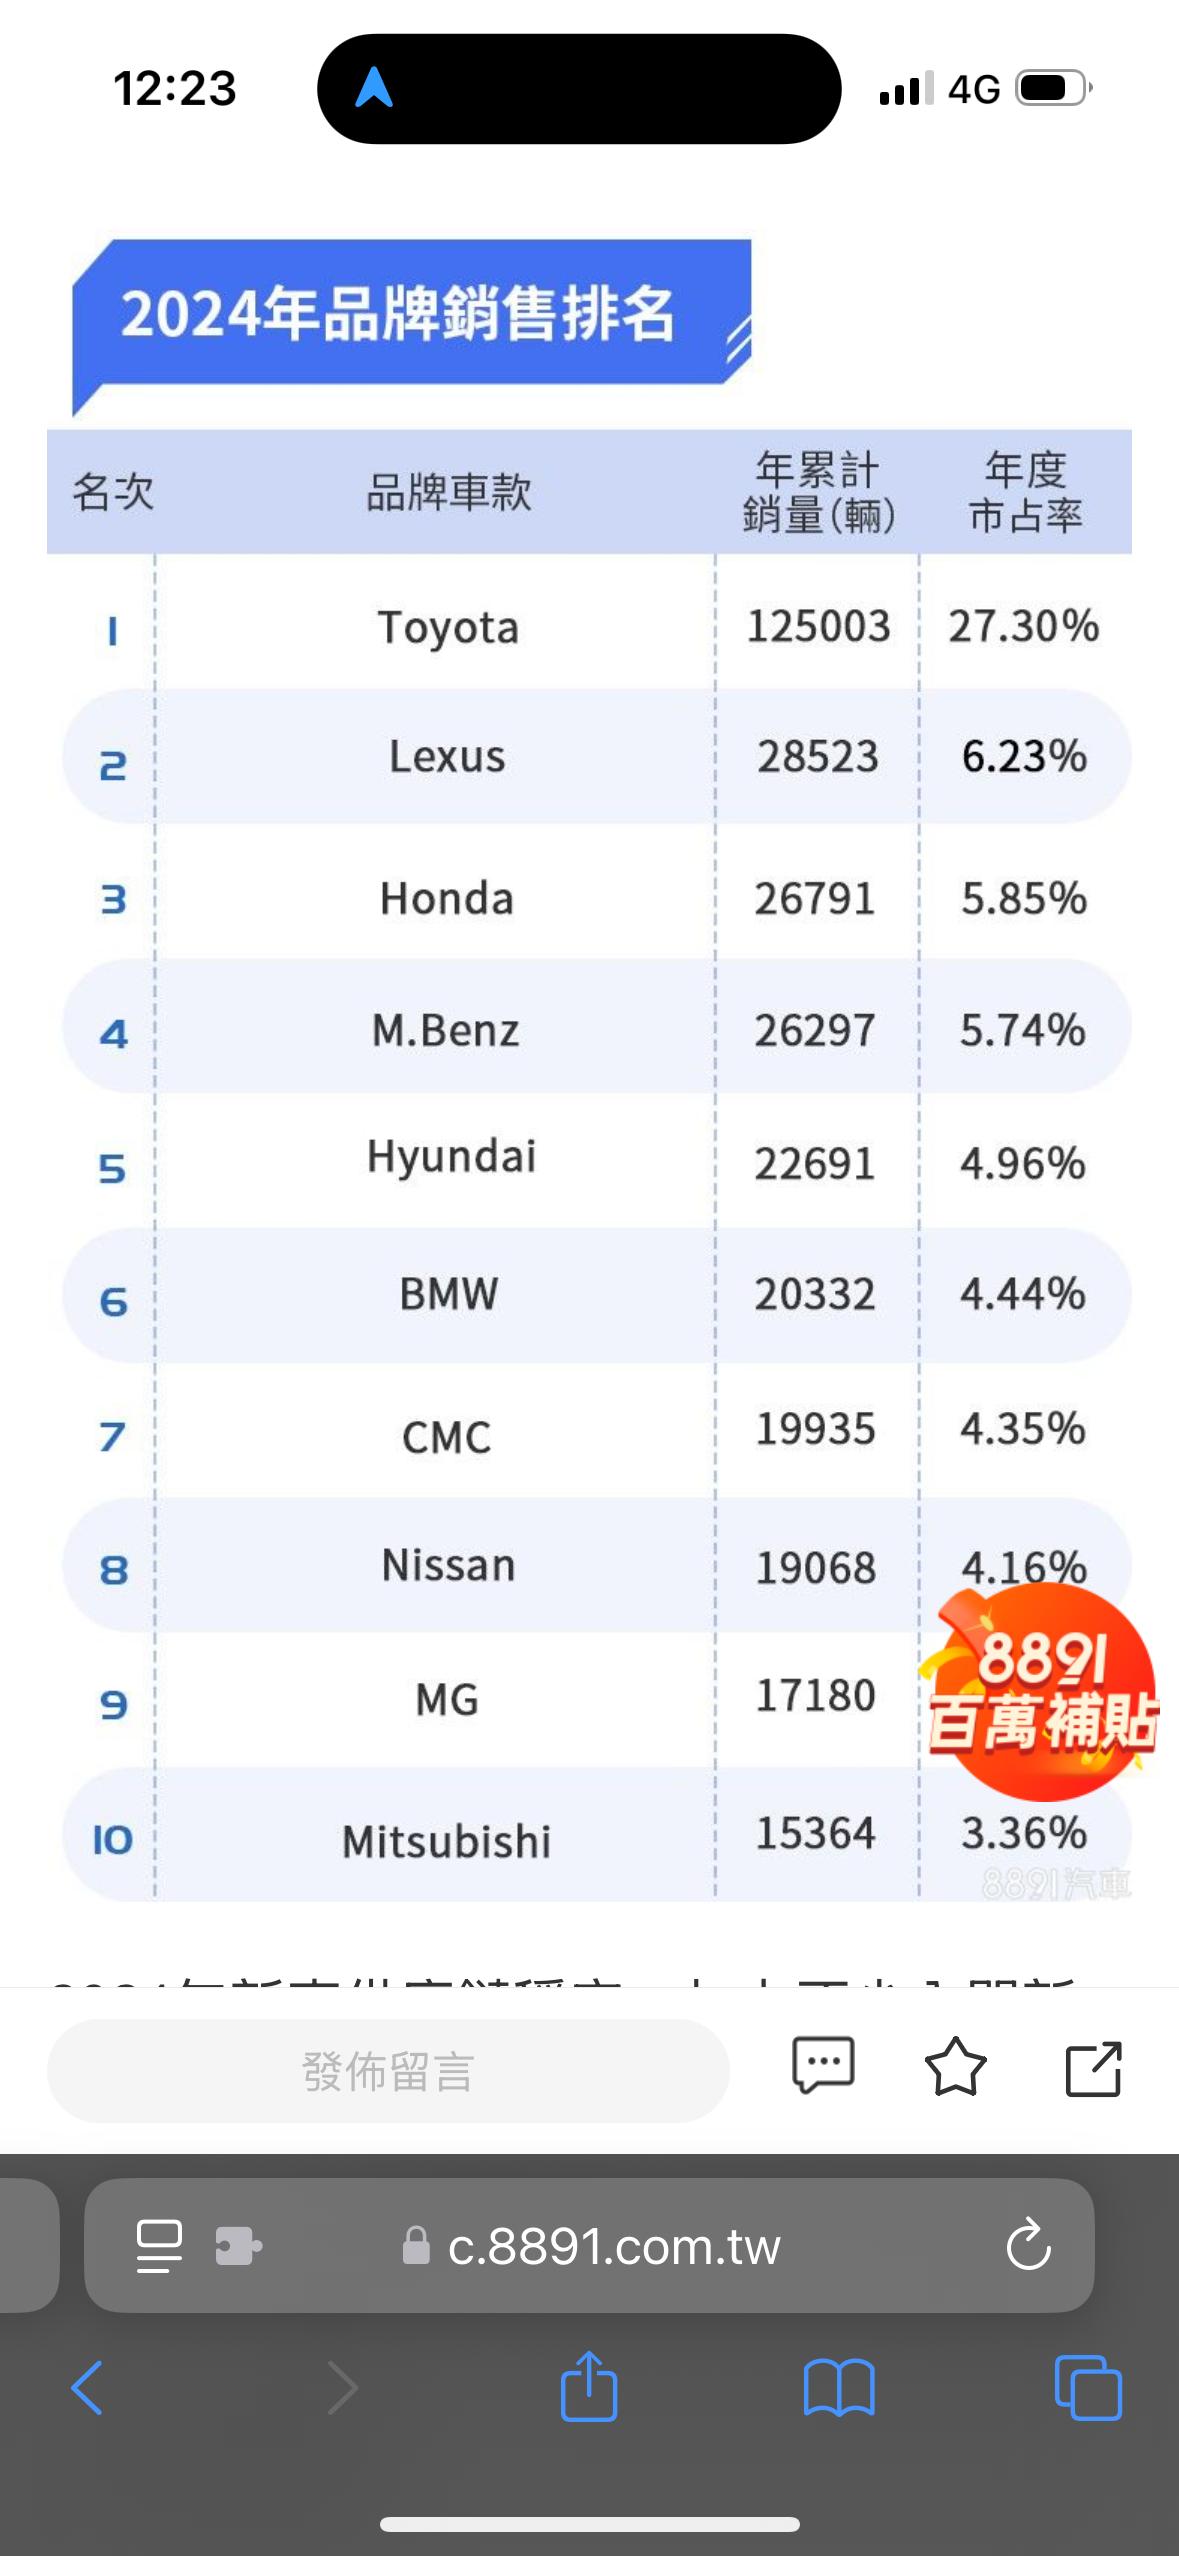This screenshot has height=2556, width=1179.
Task: Reload the page with refresh icon
Action: [1028, 2246]
